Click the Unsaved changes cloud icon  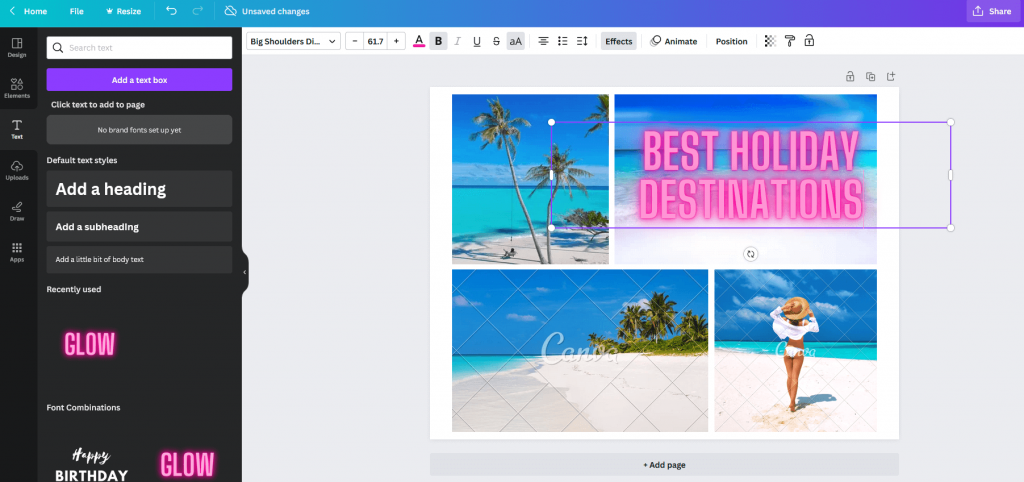tap(230, 11)
